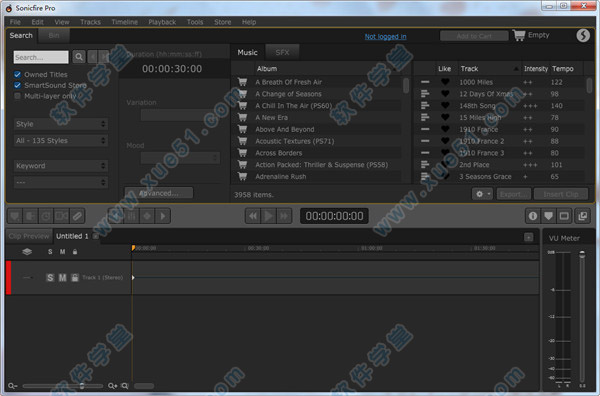Image resolution: width=600 pixels, height=396 pixels.
Task: Adjust the VU Meter volume slider
Action: click(582, 254)
